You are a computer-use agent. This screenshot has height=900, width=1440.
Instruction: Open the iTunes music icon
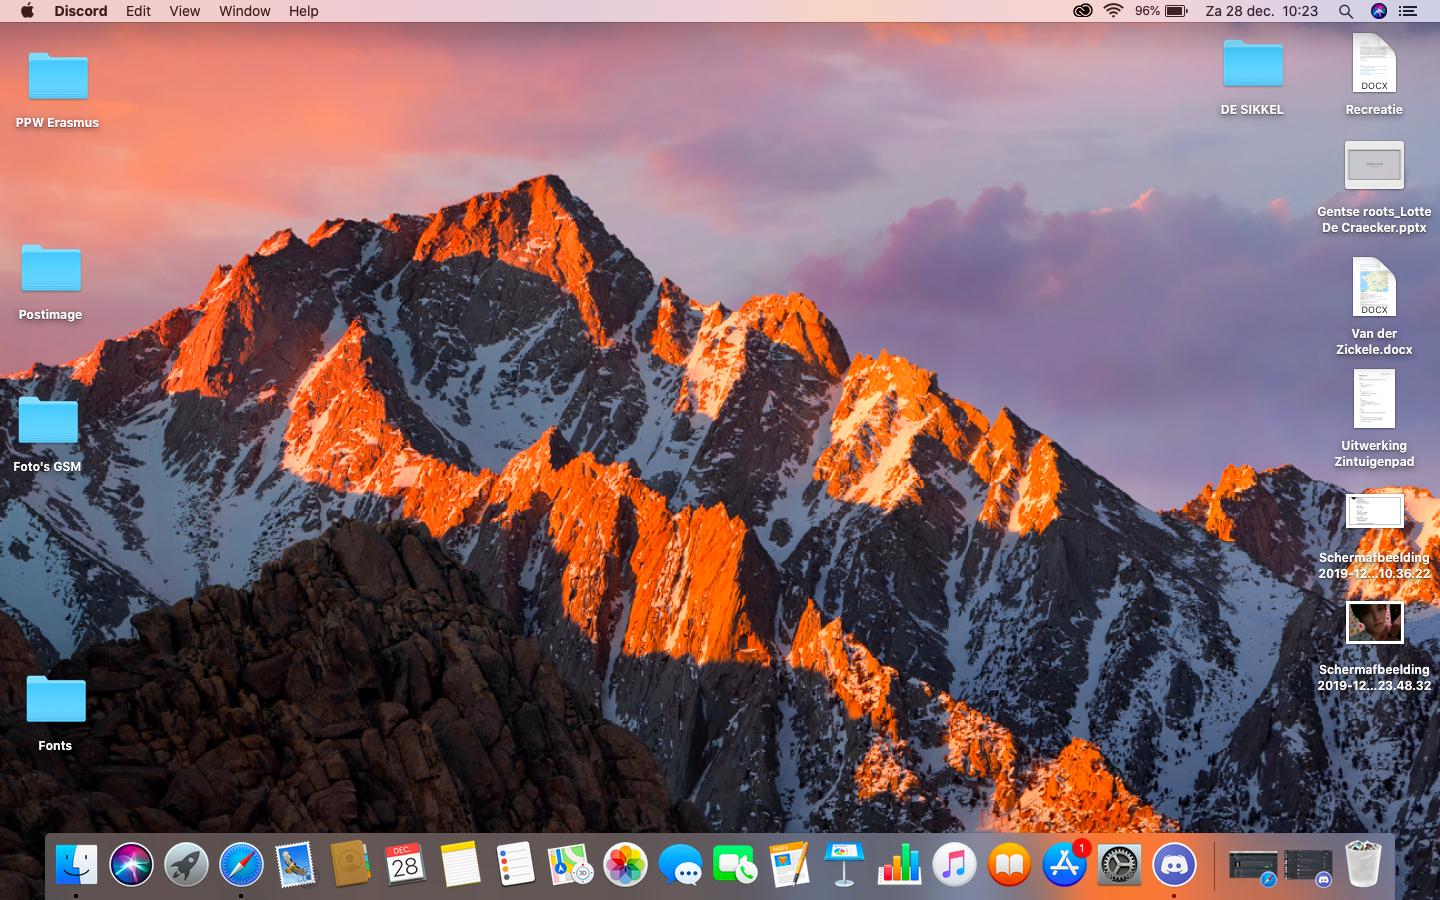pos(954,865)
